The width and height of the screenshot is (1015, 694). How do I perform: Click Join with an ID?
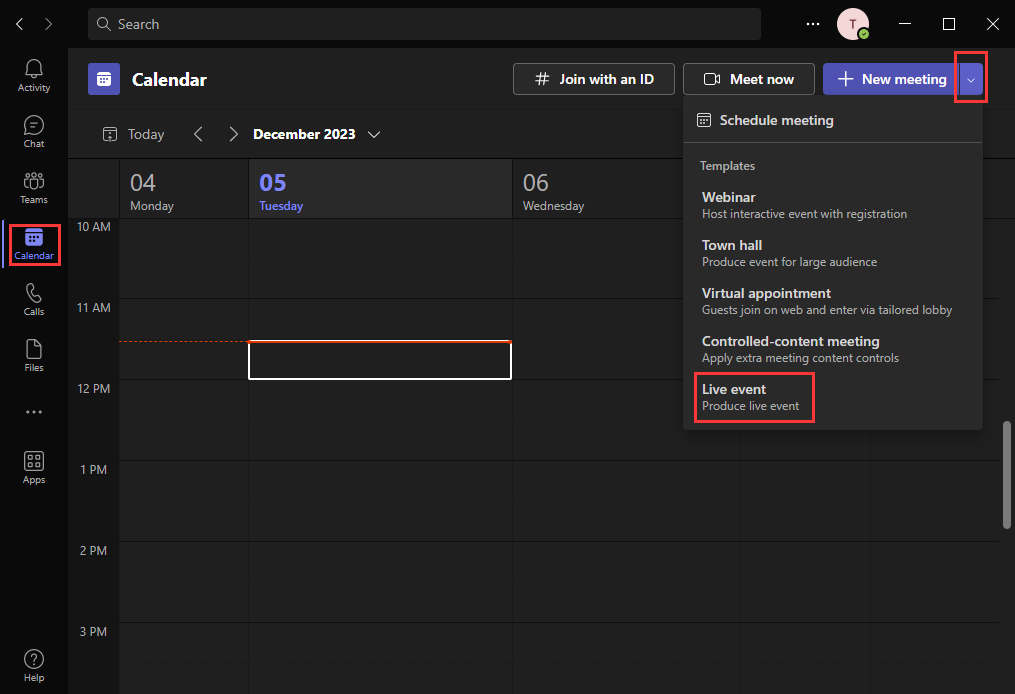tap(593, 78)
